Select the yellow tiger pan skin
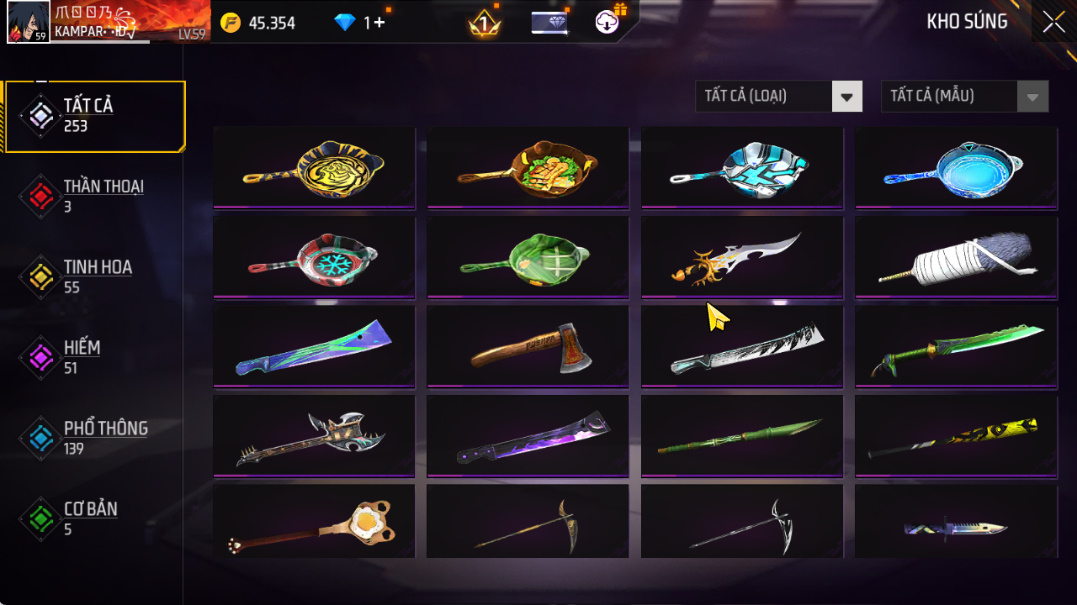 click(315, 168)
